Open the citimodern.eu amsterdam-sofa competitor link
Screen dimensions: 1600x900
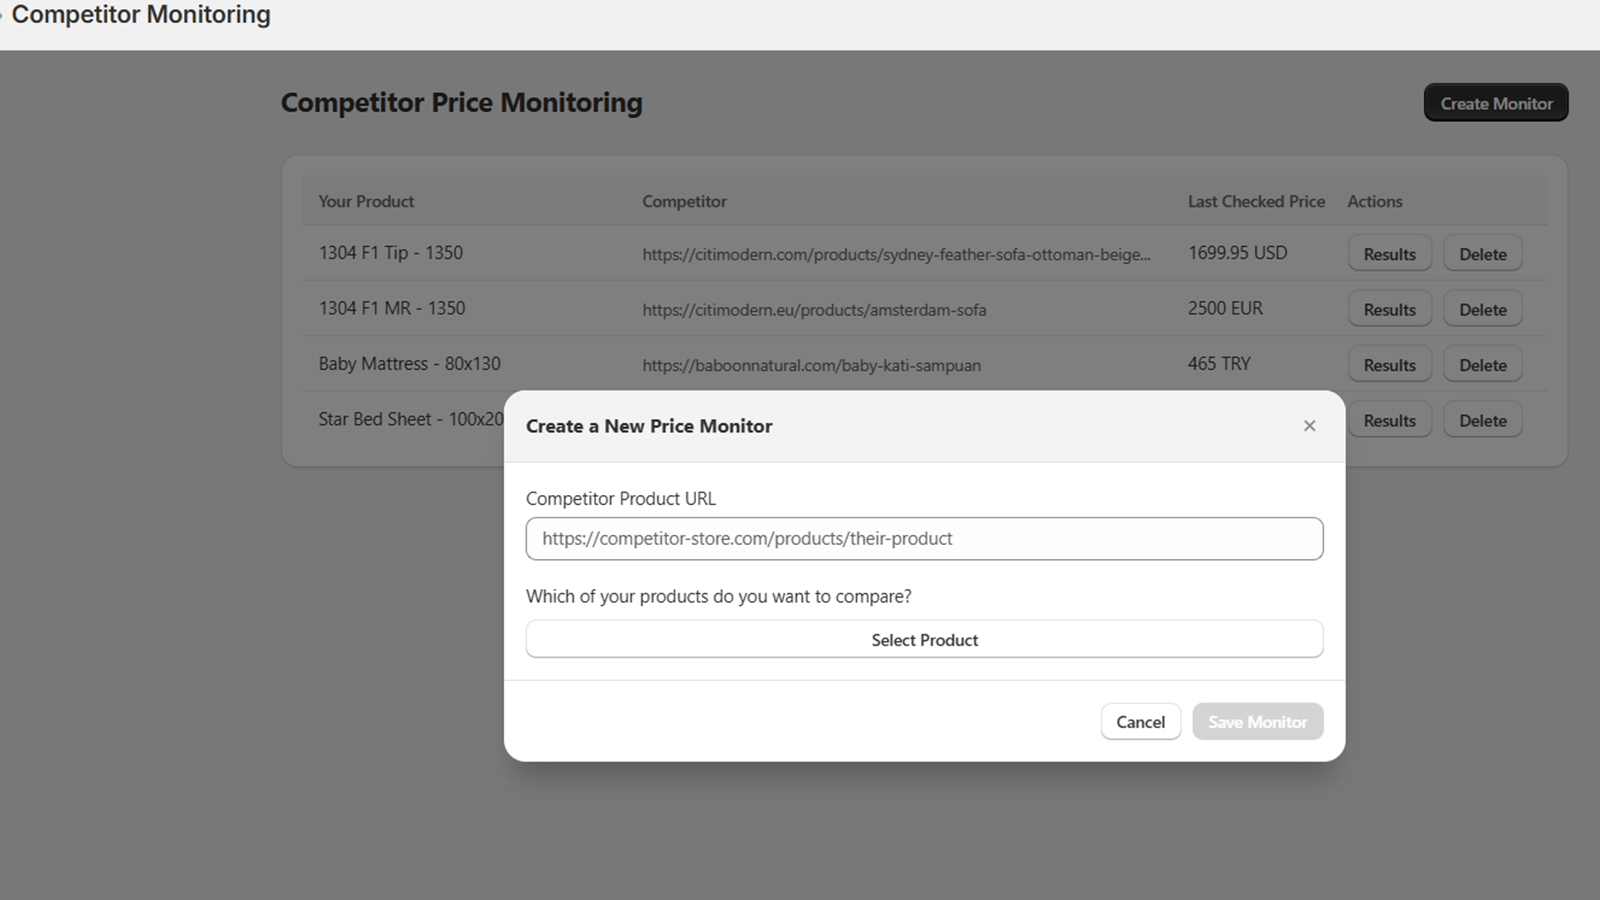pos(813,310)
